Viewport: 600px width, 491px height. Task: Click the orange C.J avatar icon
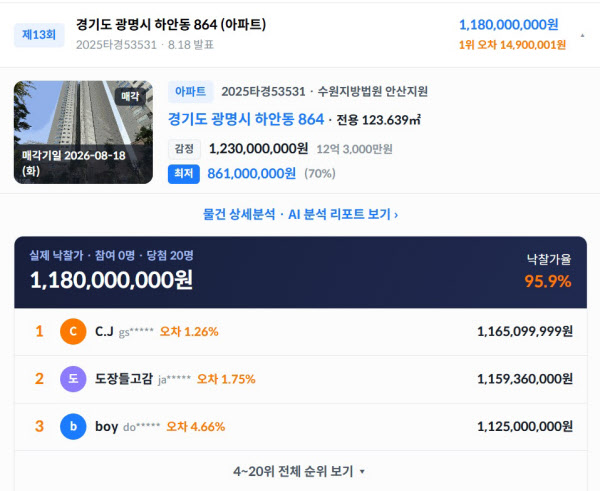[73, 331]
